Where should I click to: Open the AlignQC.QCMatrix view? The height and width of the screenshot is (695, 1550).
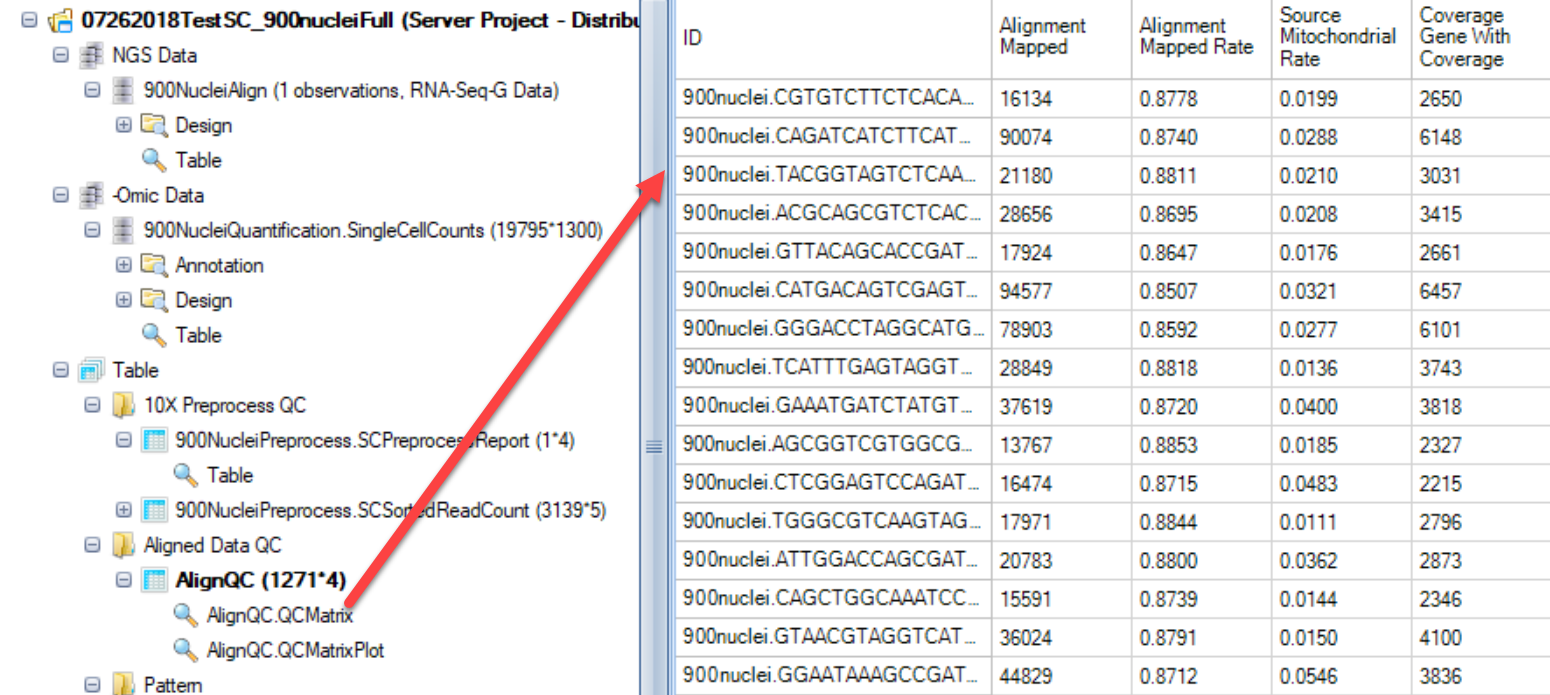280,615
